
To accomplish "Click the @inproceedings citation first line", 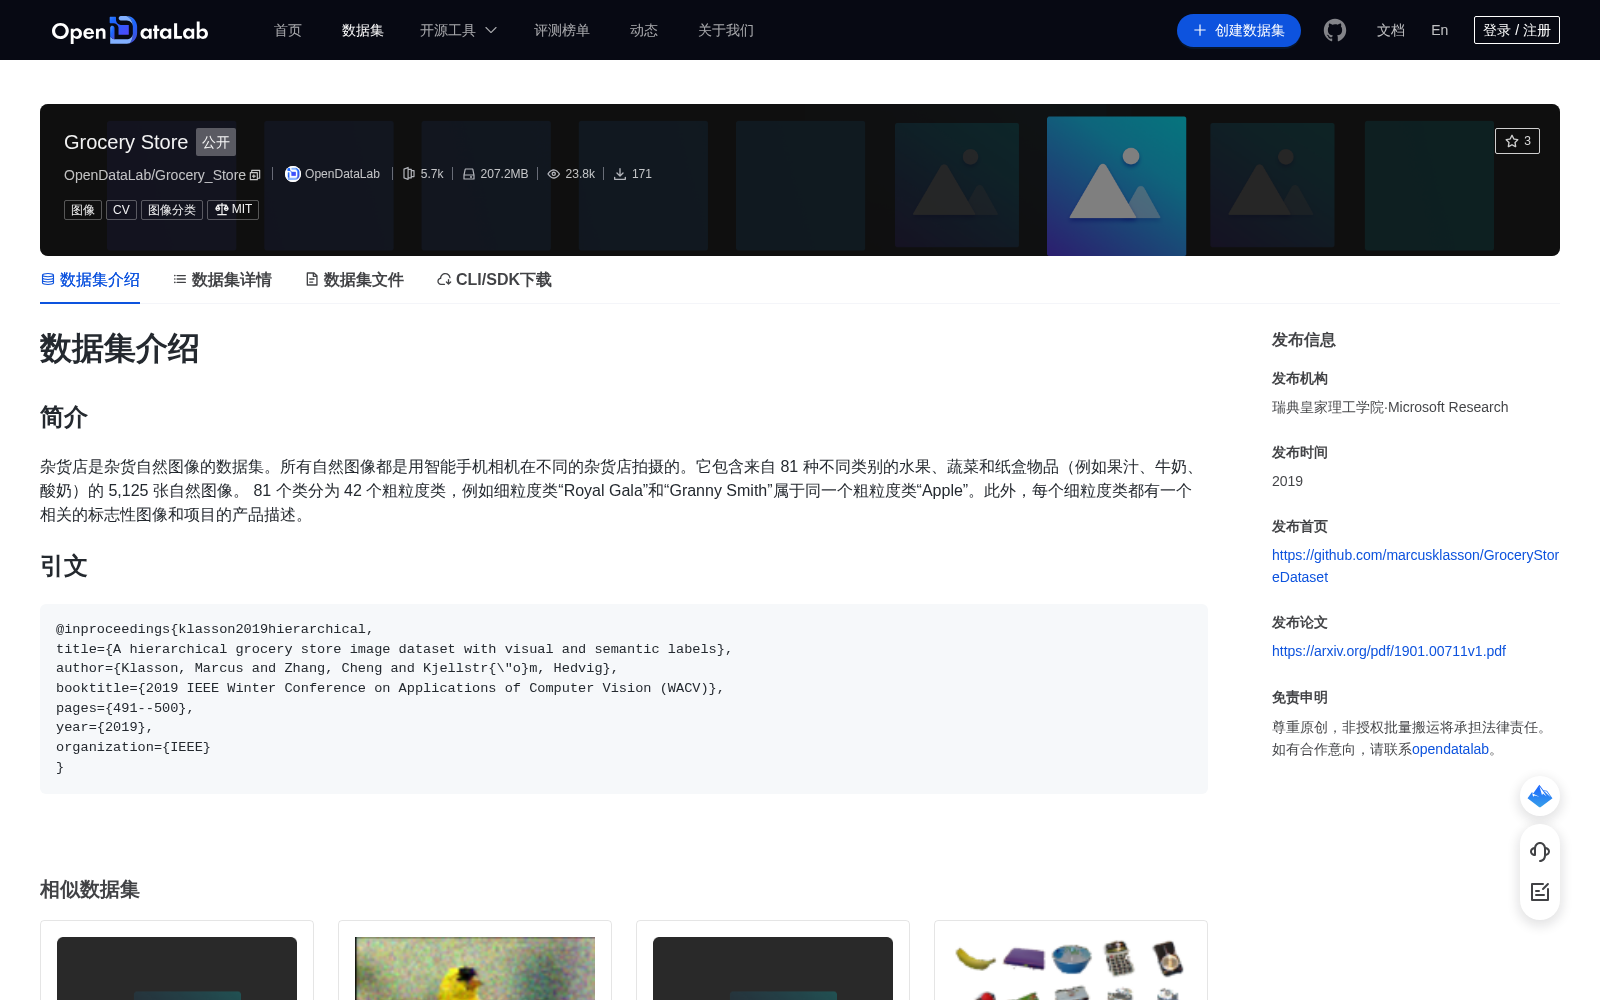I will coord(215,629).
